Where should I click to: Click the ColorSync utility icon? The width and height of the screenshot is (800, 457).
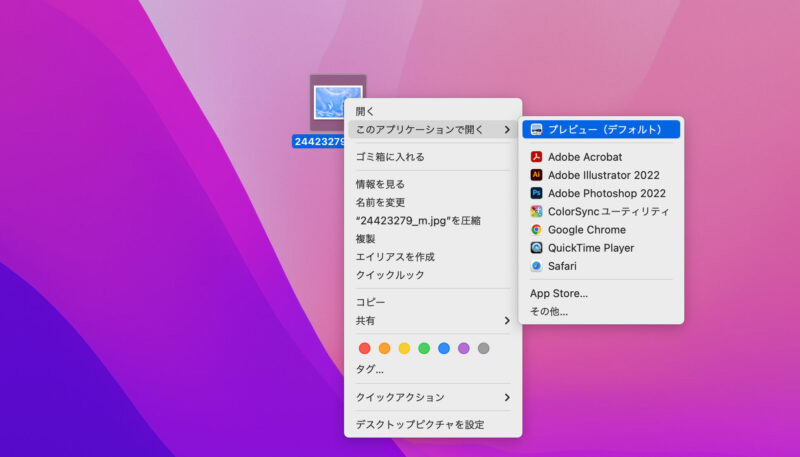(536, 211)
